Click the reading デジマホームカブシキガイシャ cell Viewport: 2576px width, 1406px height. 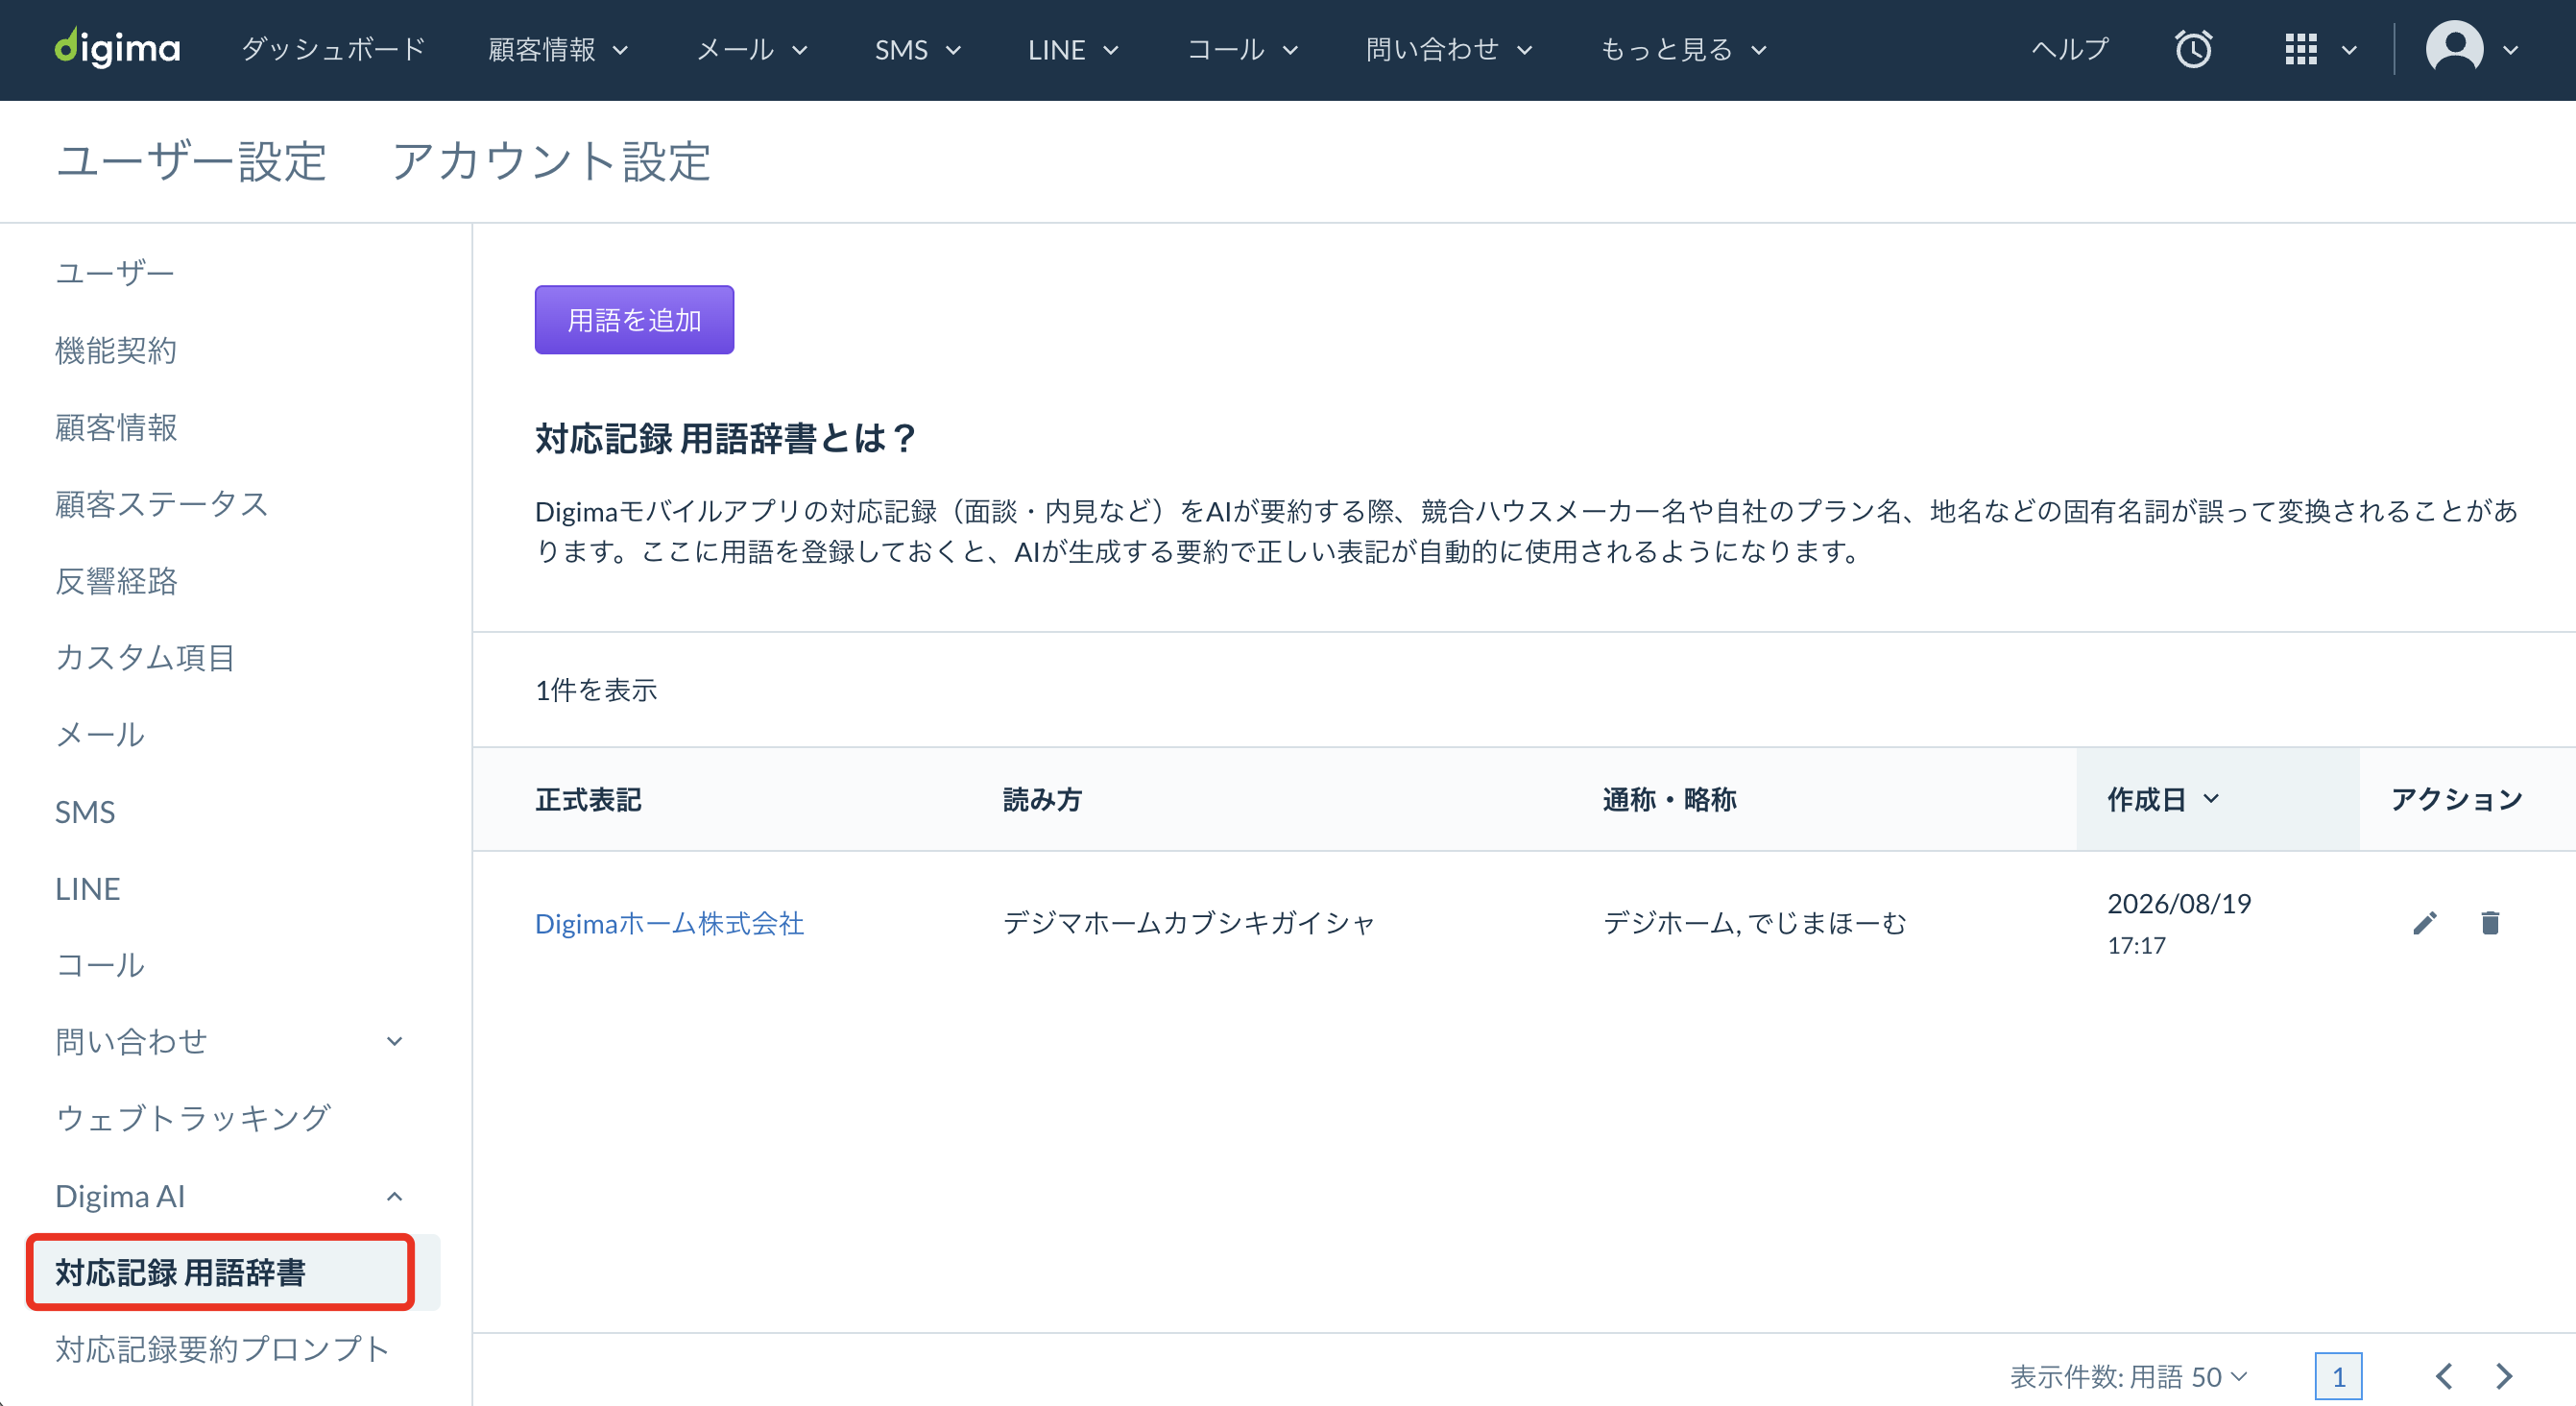point(1189,923)
